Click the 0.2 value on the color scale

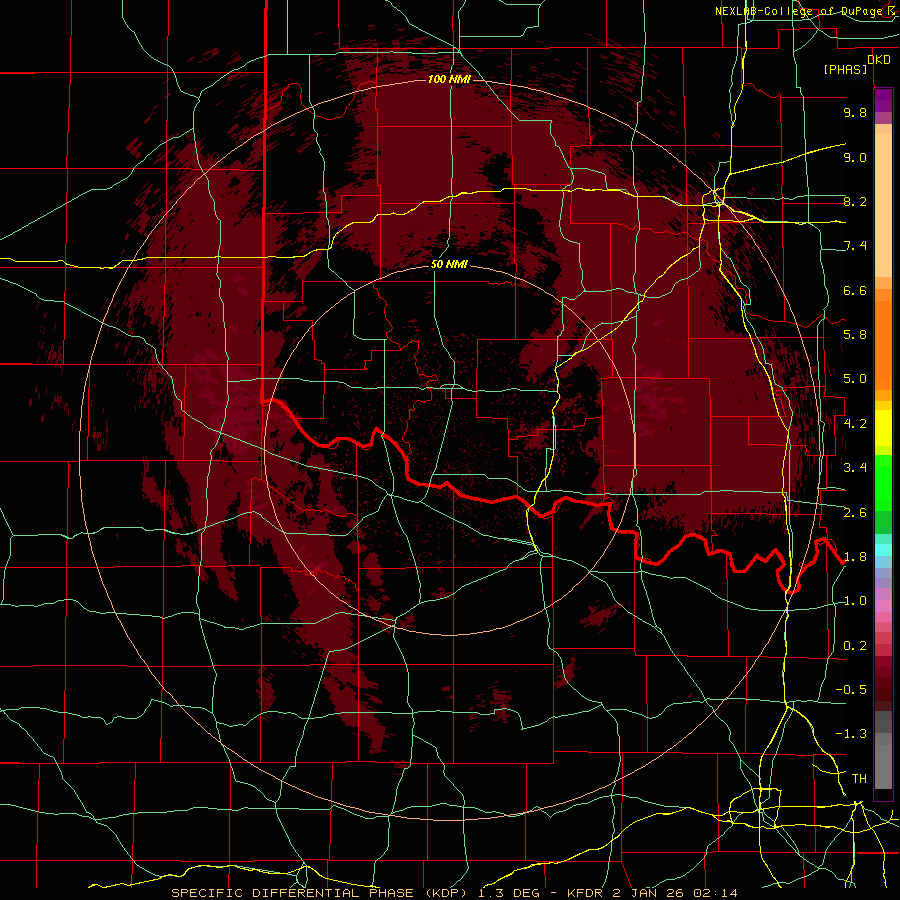click(x=855, y=646)
